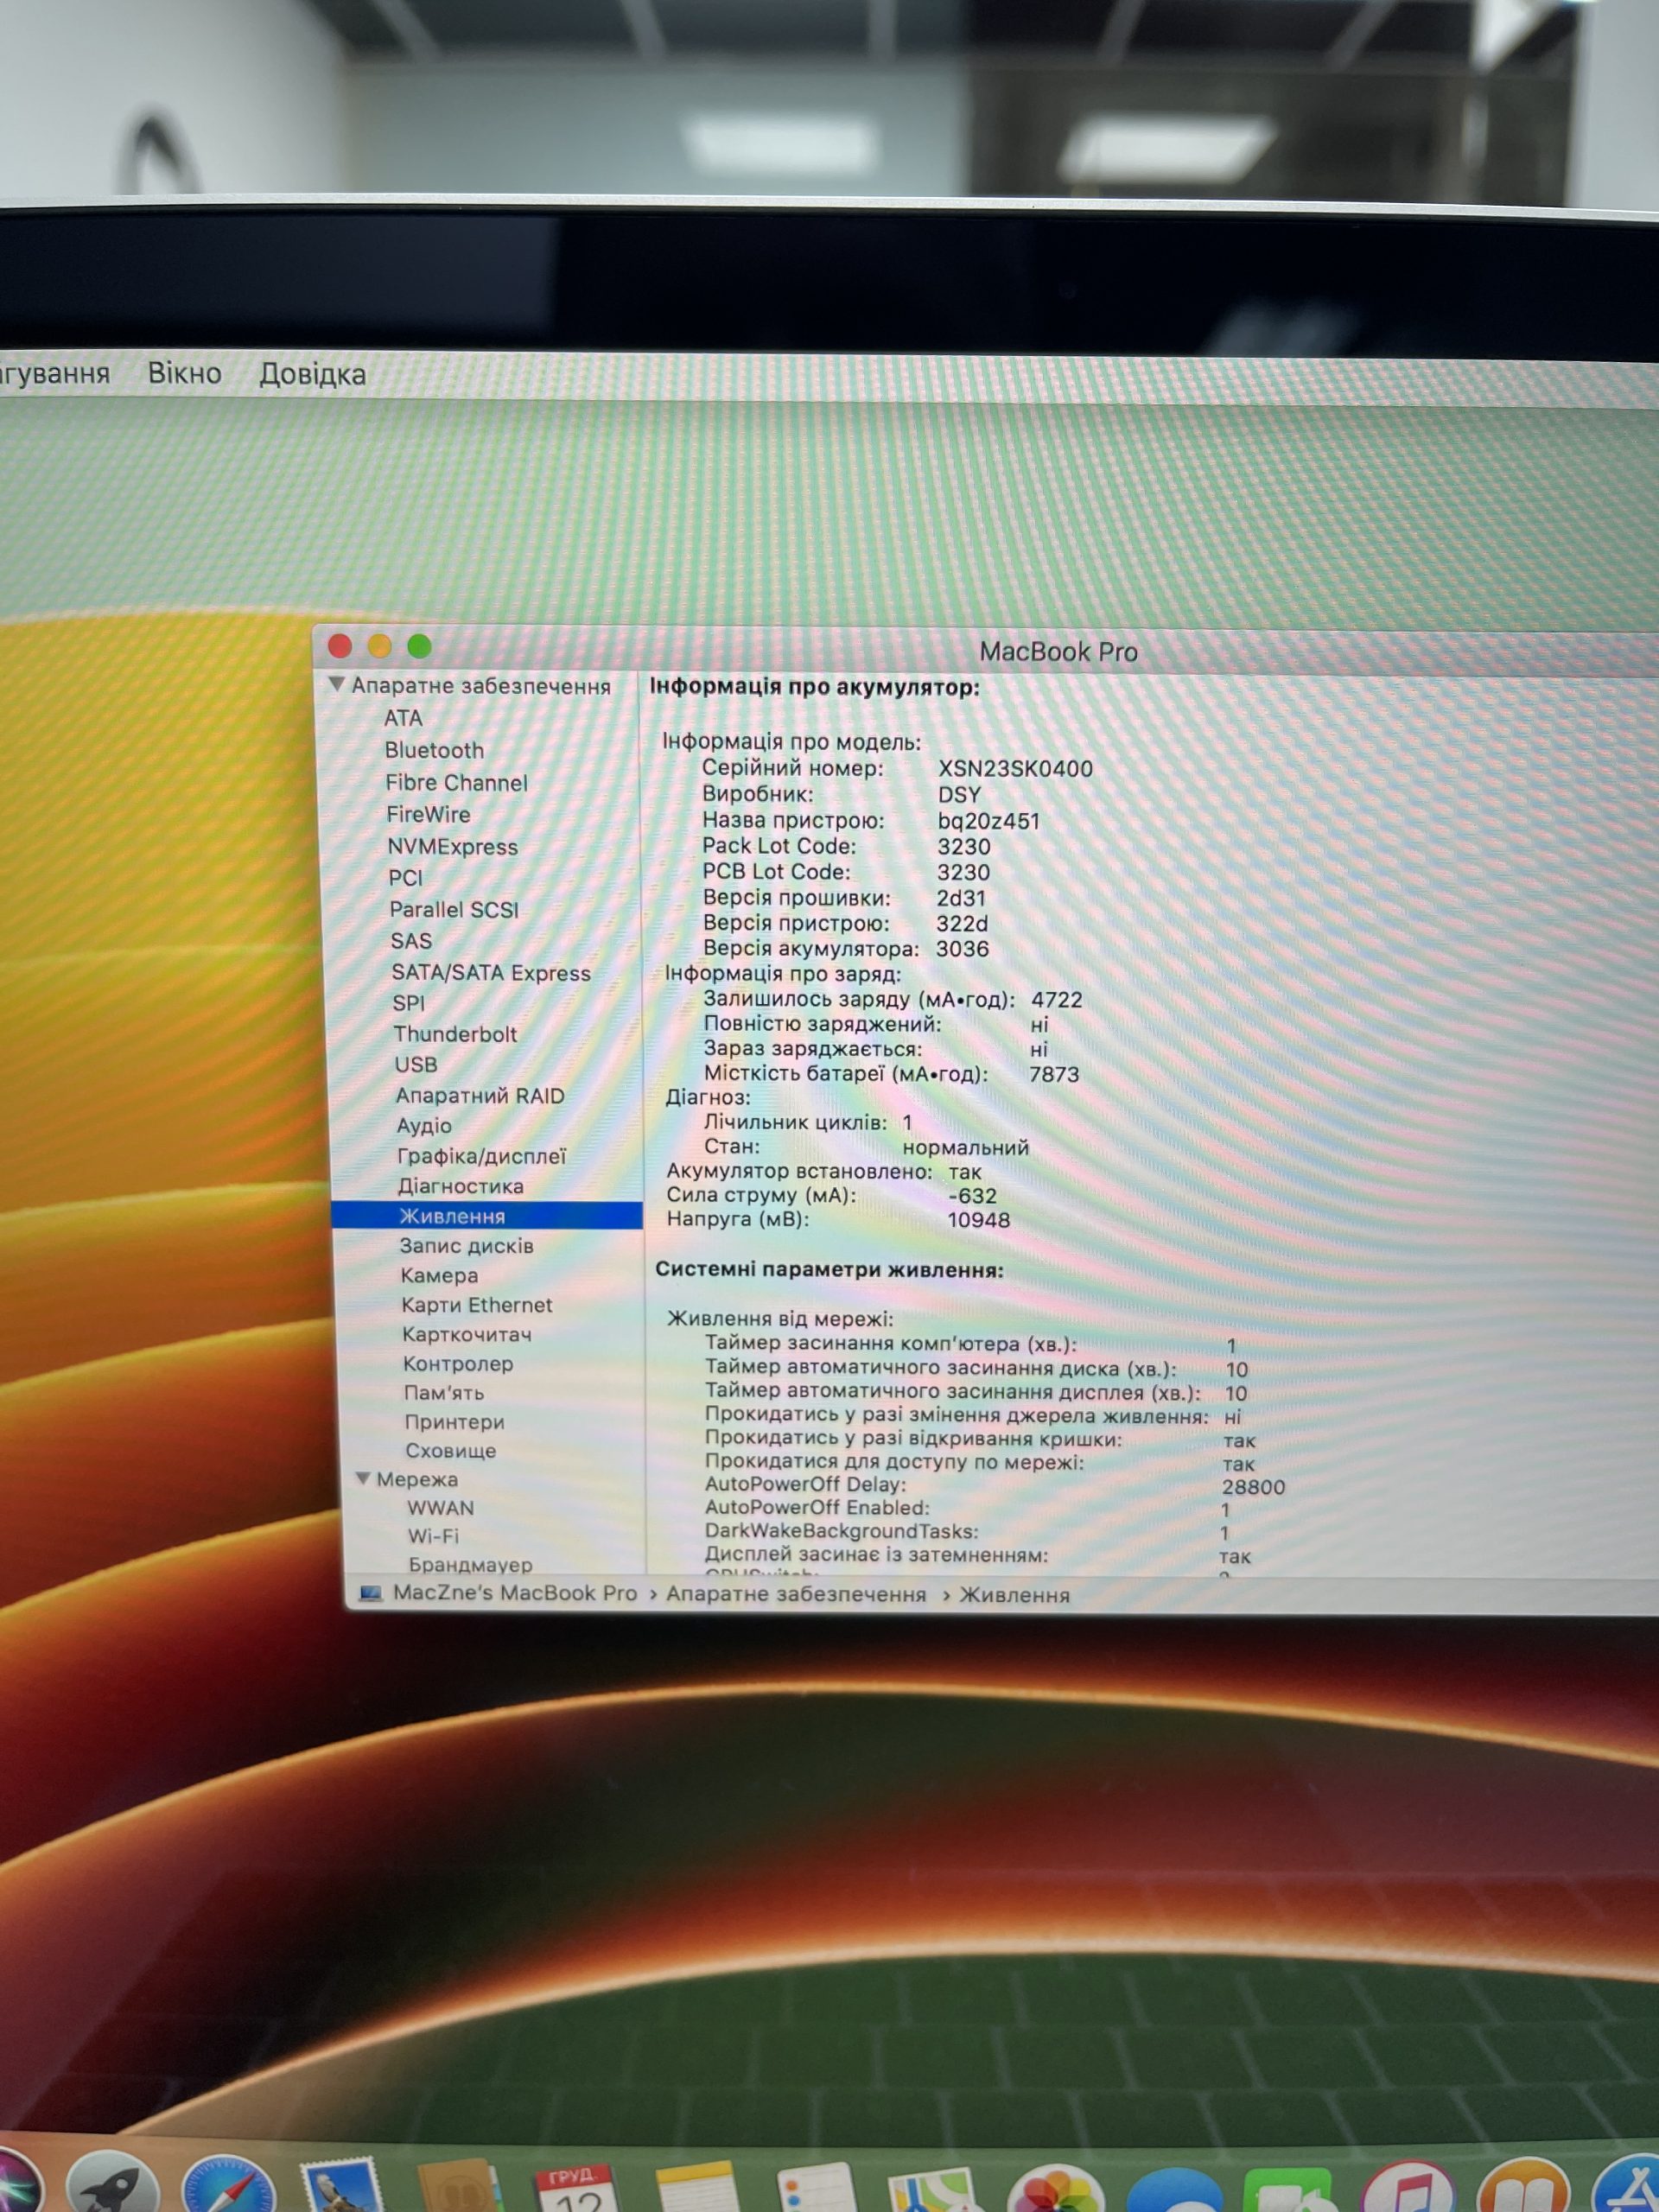Screen dimensions: 1659x2212
Task: Close the MacBook Pro window
Action: 340,646
